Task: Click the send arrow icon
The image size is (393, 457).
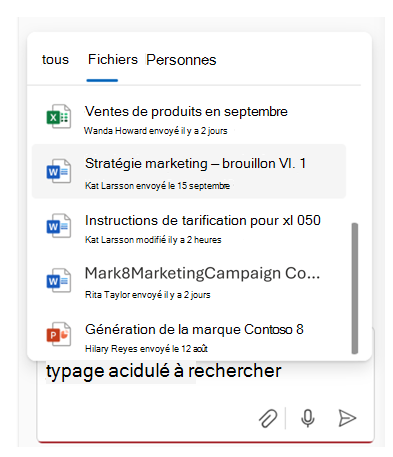Action: tap(347, 418)
